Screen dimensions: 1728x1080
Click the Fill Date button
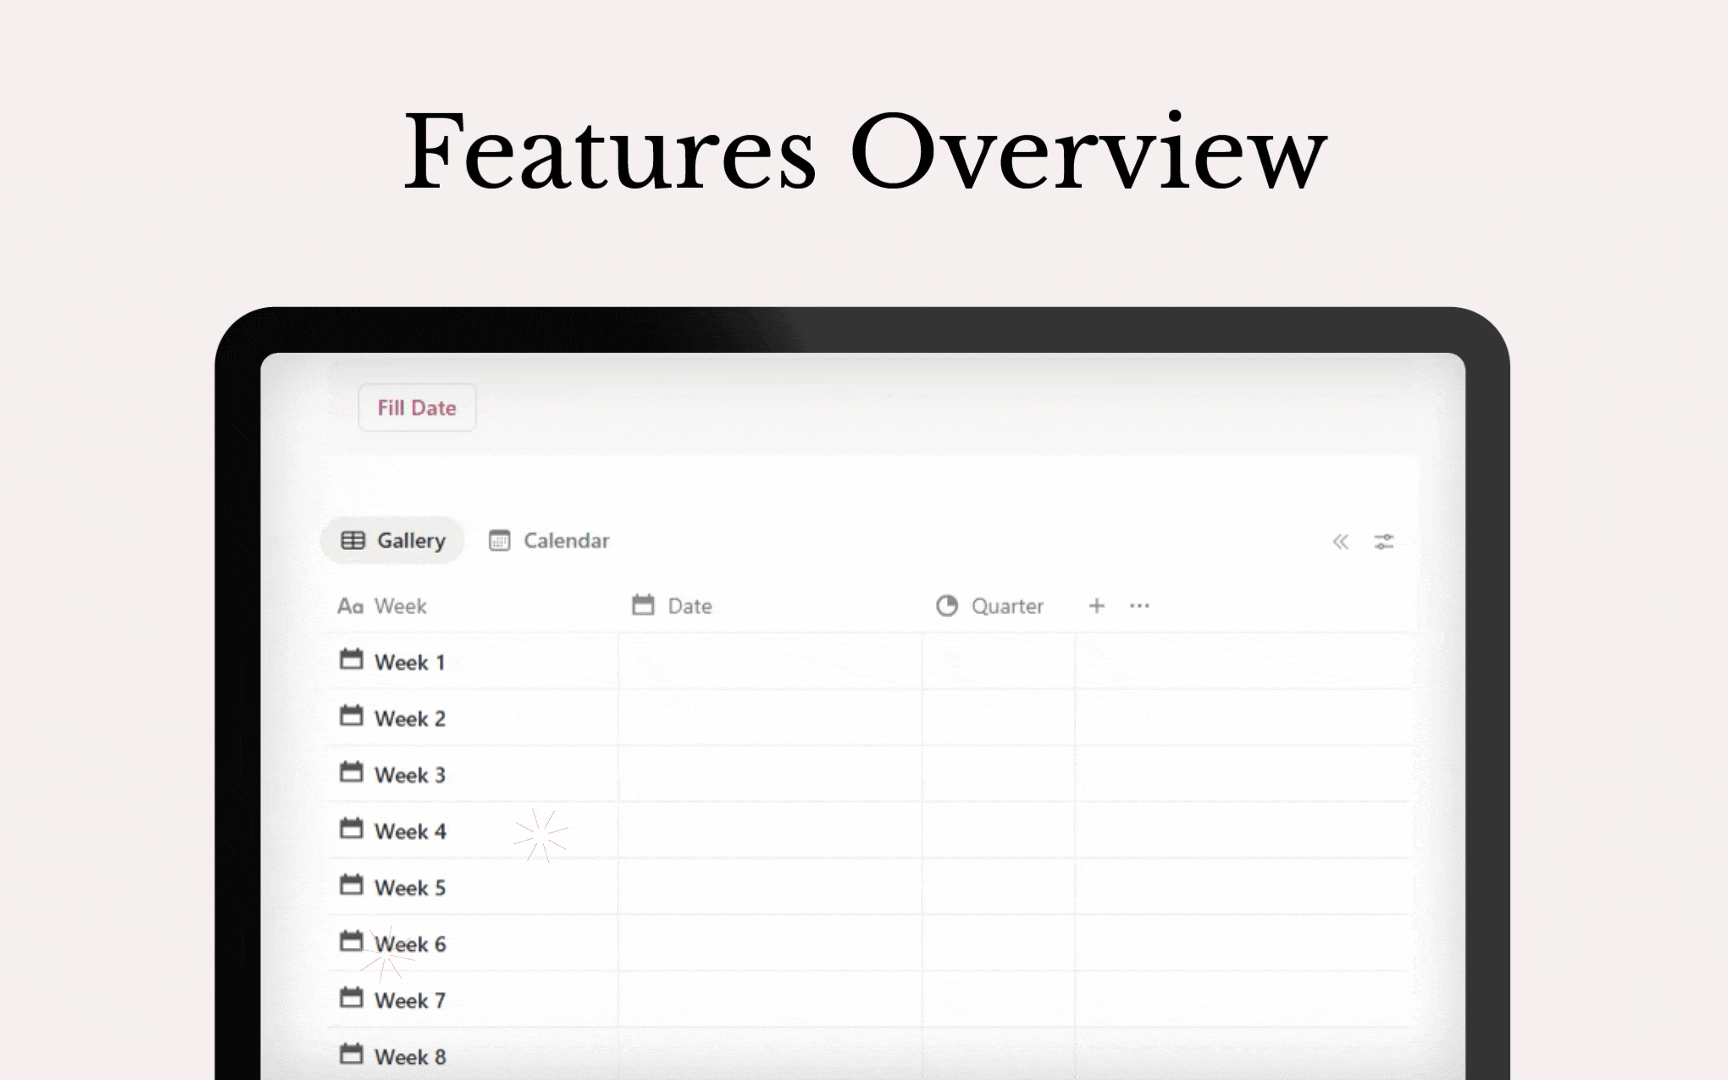(x=416, y=408)
